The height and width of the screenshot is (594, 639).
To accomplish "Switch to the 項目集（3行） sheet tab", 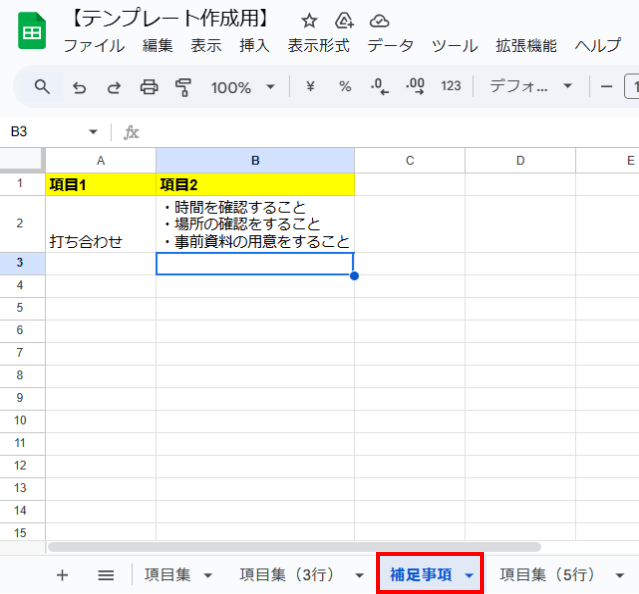I will [x=286, y=574].
